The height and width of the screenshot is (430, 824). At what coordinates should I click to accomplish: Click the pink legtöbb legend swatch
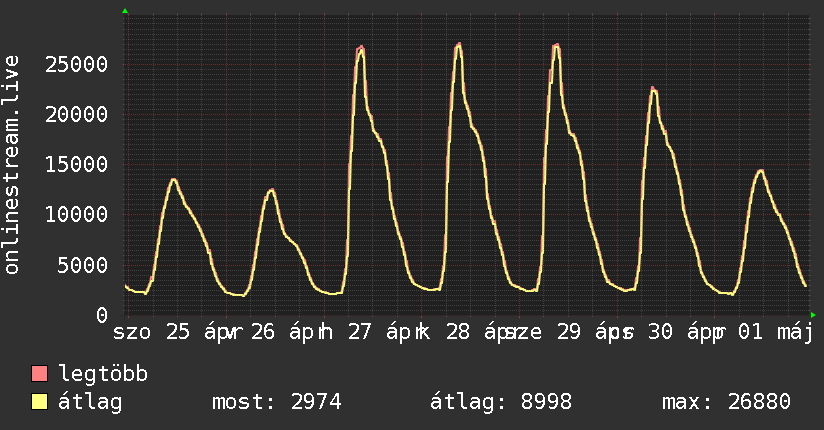pyautogui.click(x=39, y=374)
